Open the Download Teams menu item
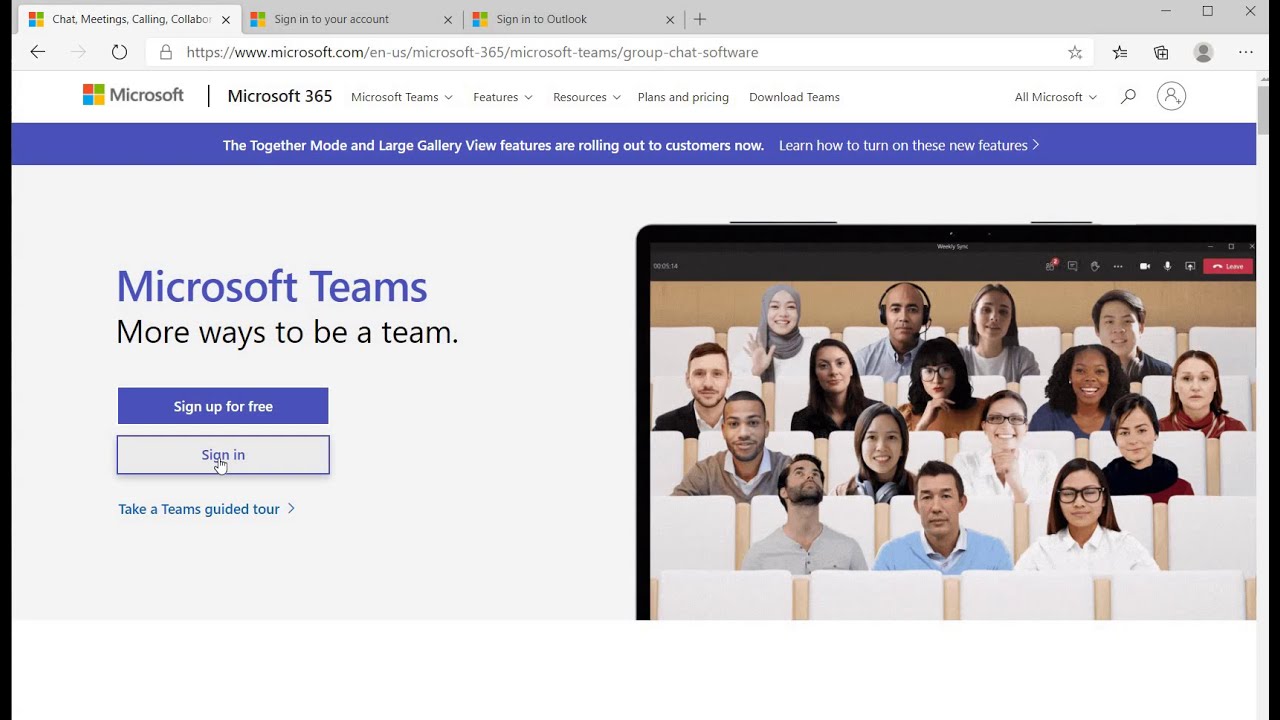The height and width of the screenshot is (720, 1280). coord(794,97)
